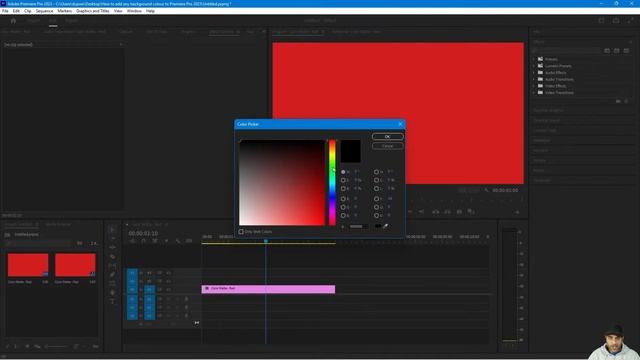Toggle Linked Selection in timeline

pyautogui.click(x=155, y=241)
